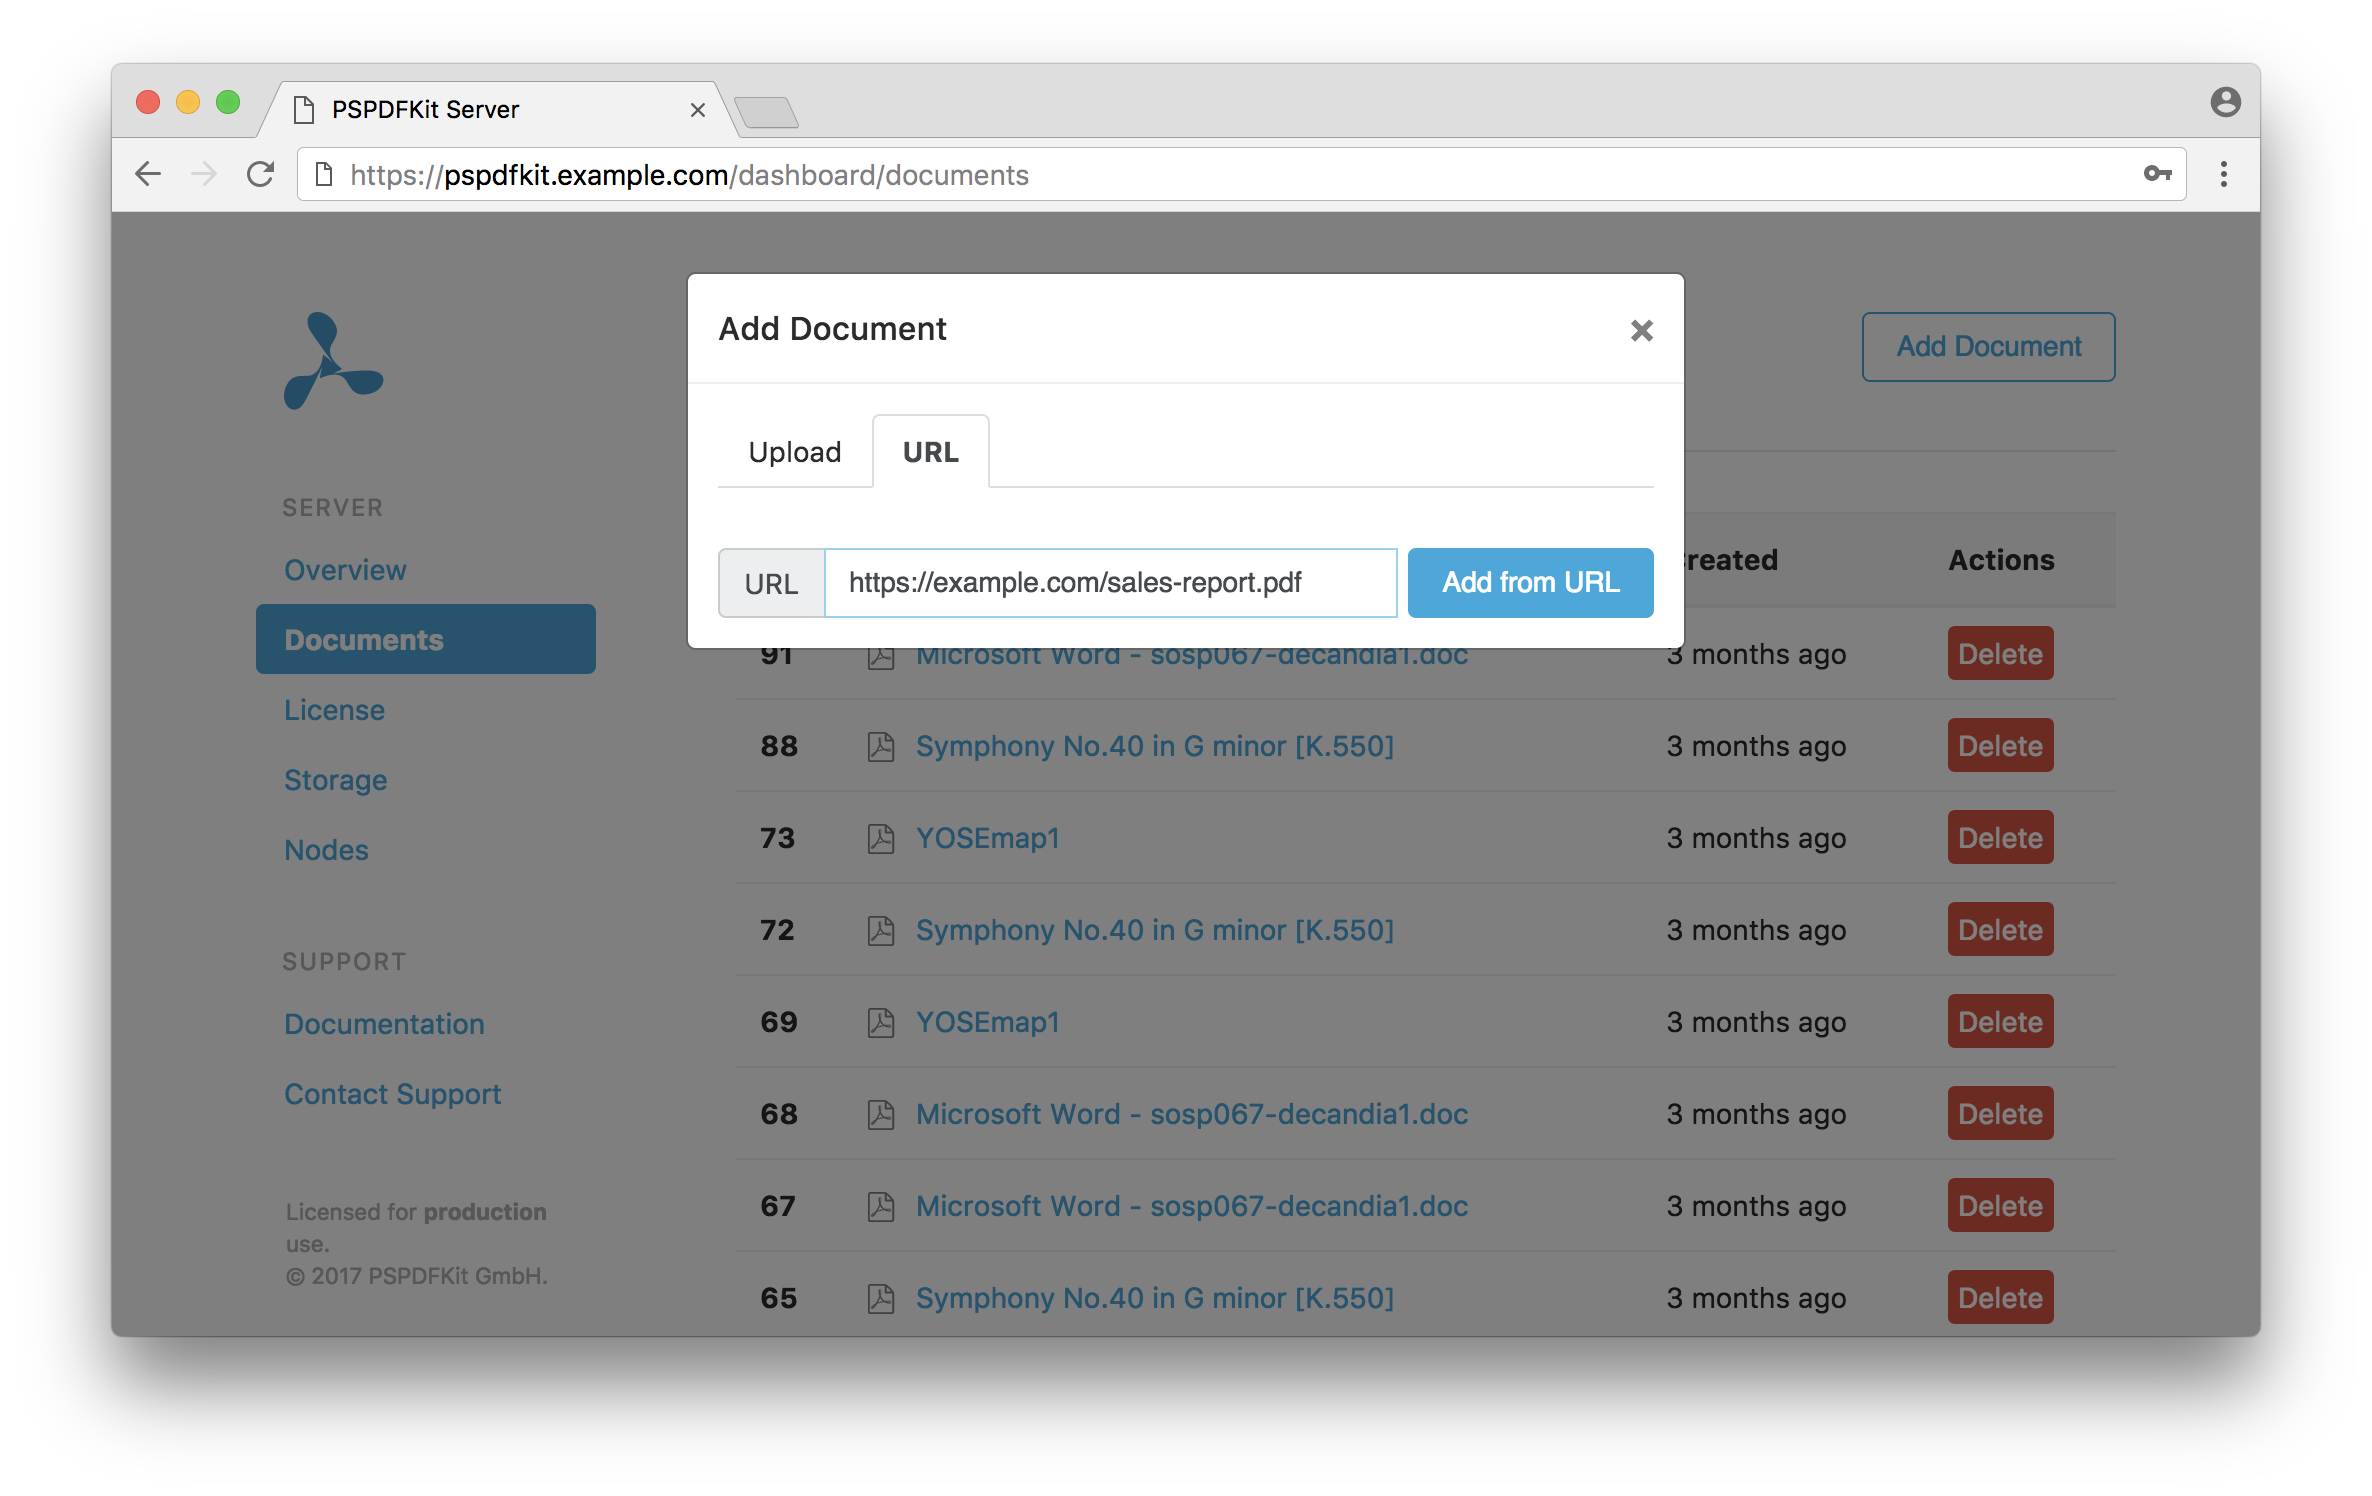This screenshot has height=1496, width=2372.
Task: Open the Storage section
Action: coord(335,780)
